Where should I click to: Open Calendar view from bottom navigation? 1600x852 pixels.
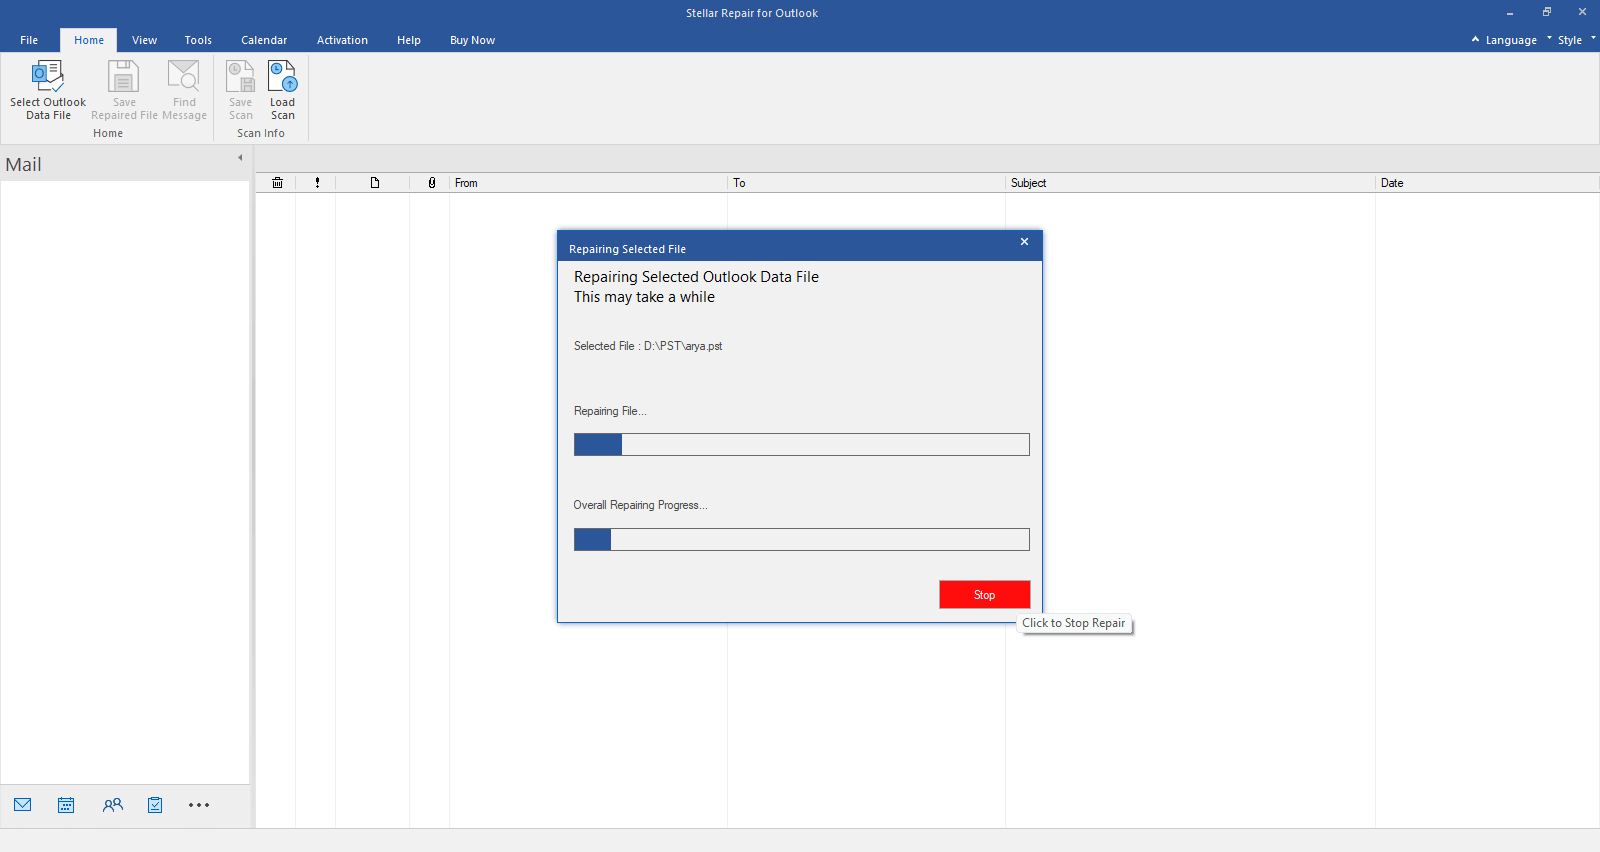pyautogui.click(x=66, y=805)
